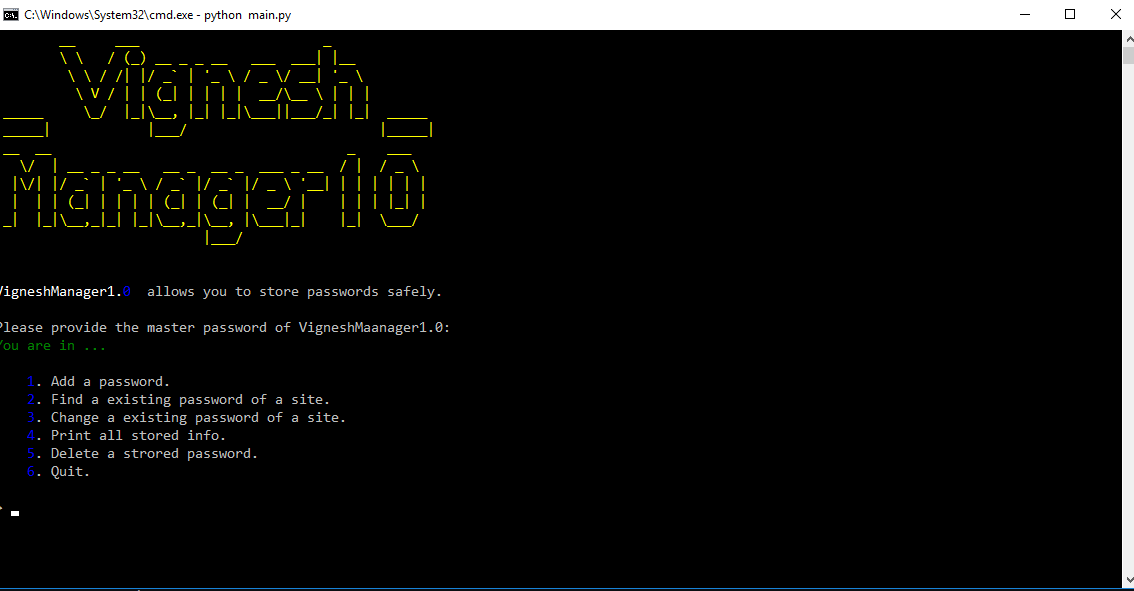Click 'allows you to store passwords safely.' text

click(294, 292)
